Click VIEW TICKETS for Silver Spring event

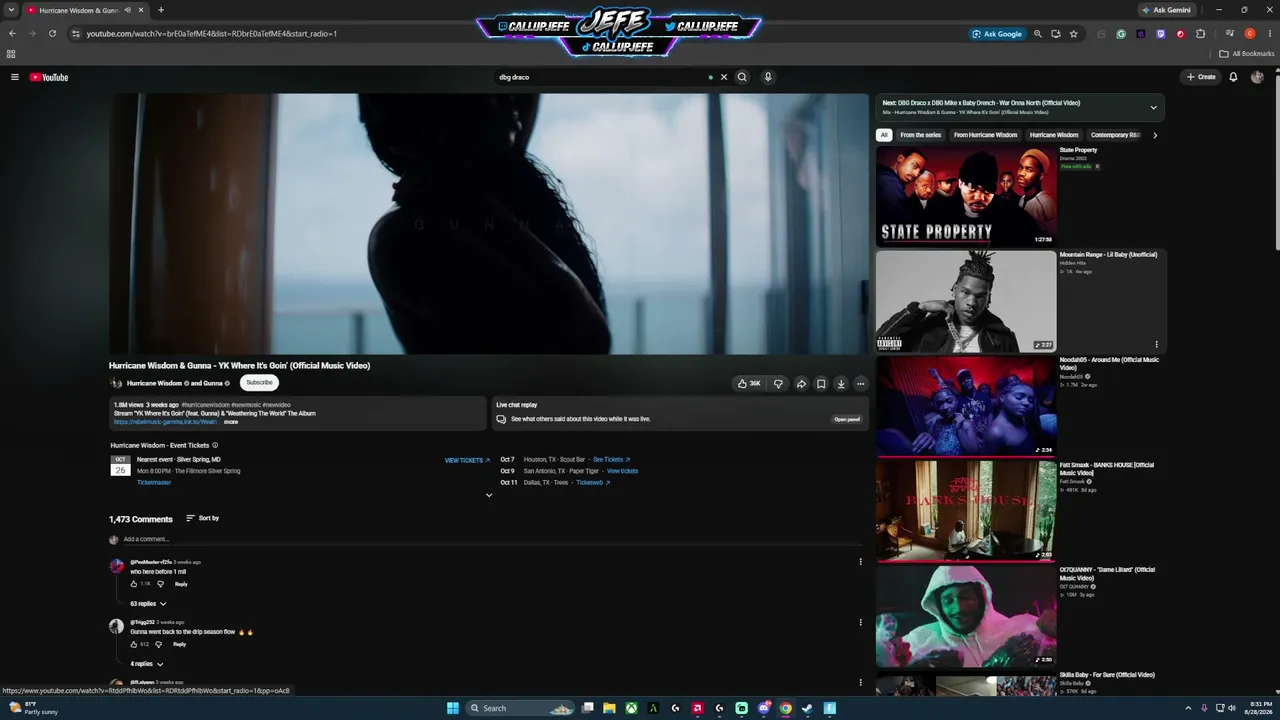pos(467,460)
